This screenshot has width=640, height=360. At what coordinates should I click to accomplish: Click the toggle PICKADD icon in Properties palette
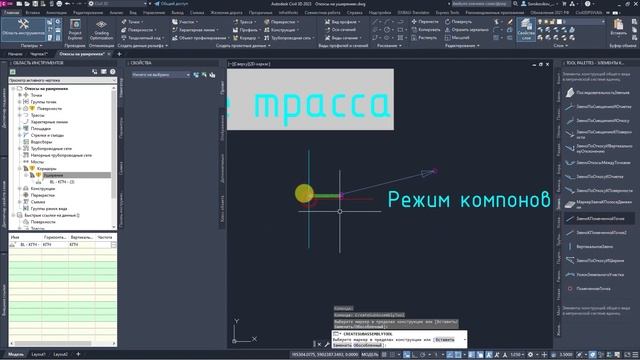point(196,75)
